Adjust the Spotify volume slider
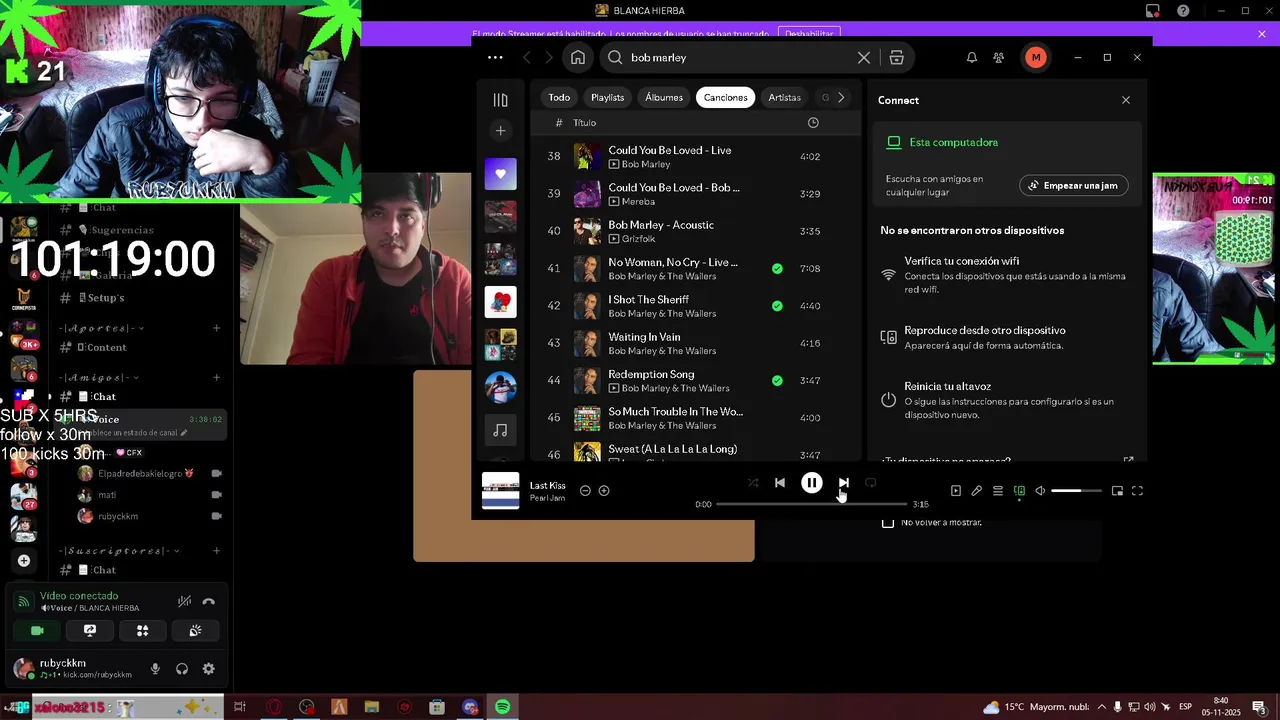The height and width of the screenshot is (720, 1280). 1076,491
